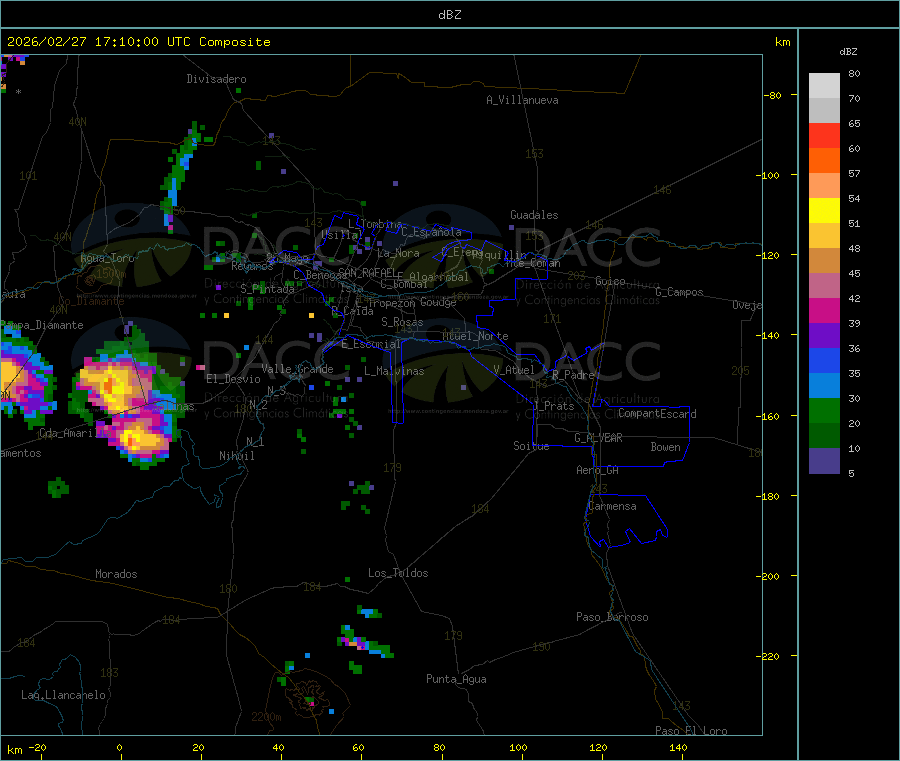900x761 pixels.
Task: Click the SAN_RAFAEL city label
Action: [x=367, y=272]
